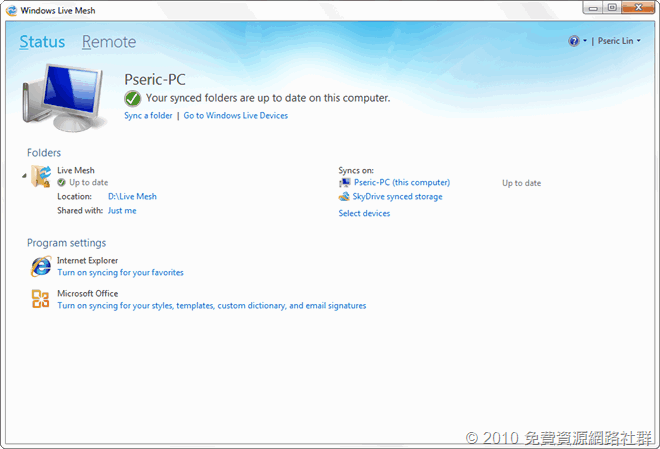This screenshot has width=660, height=449.
Task: Switch to the Status tab
Action: (42, 42)
